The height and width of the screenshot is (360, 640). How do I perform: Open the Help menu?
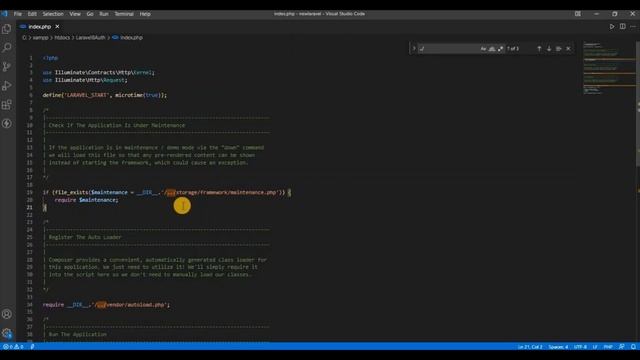pyautogui.click(x=145, y=14)
